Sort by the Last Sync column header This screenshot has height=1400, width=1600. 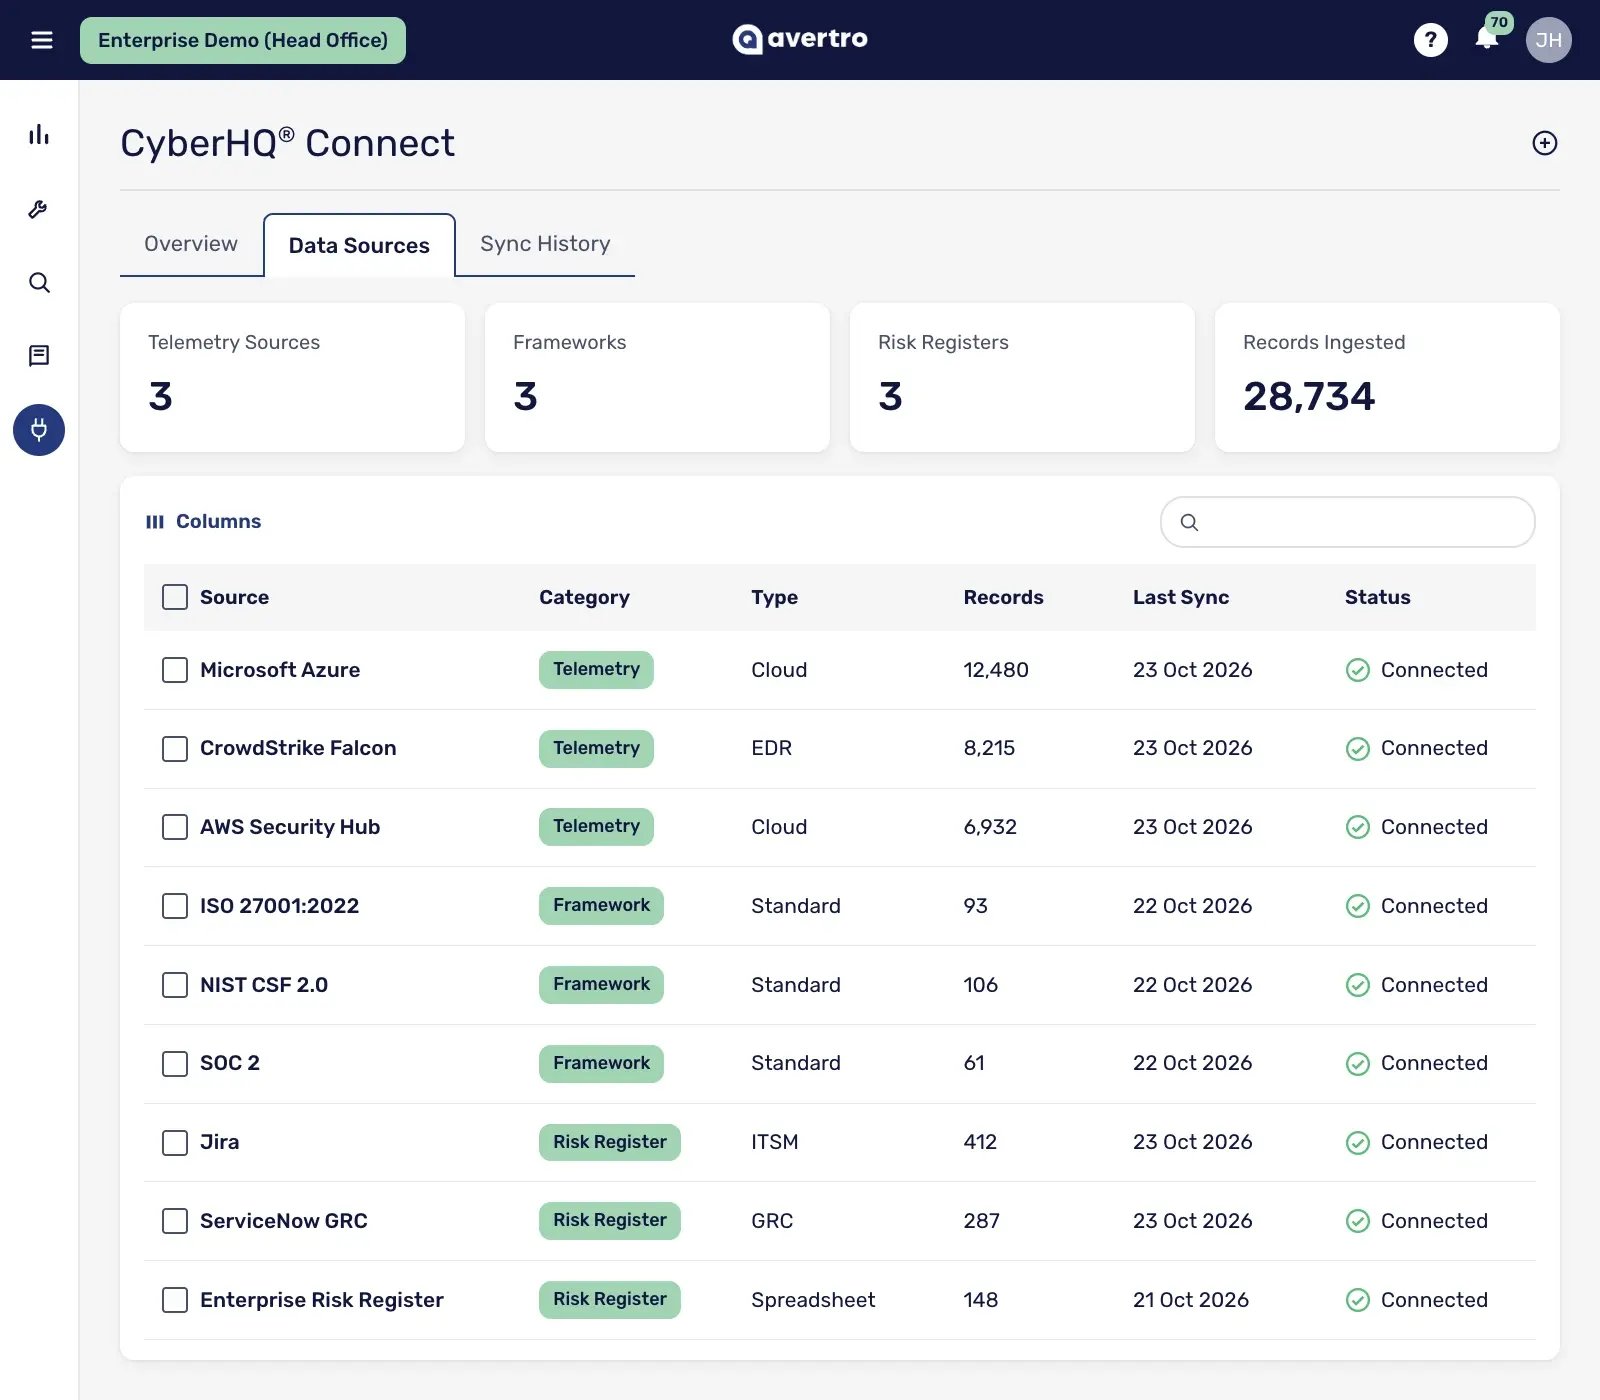(x=1181, y=597)
